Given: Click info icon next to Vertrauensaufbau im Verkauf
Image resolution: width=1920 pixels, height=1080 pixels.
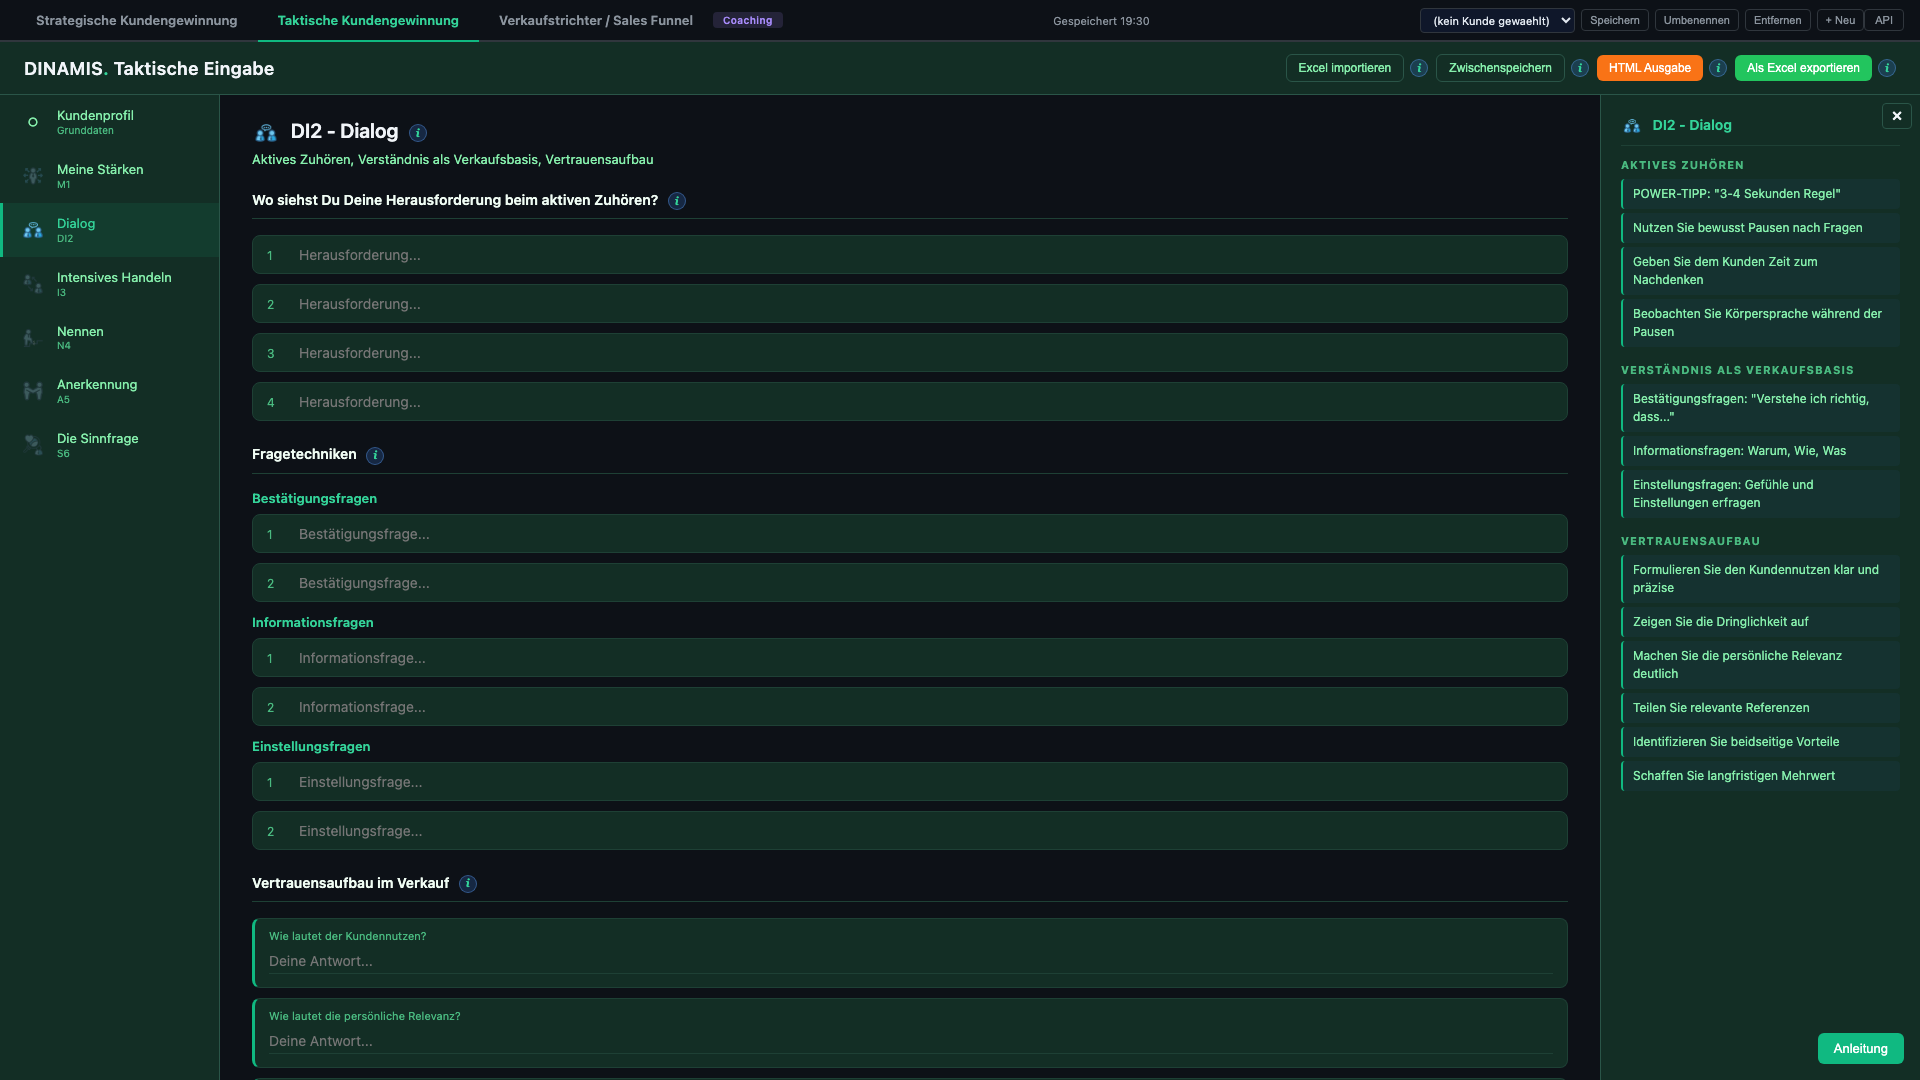Looking at the screenshot, I should (x=468, y=884).
